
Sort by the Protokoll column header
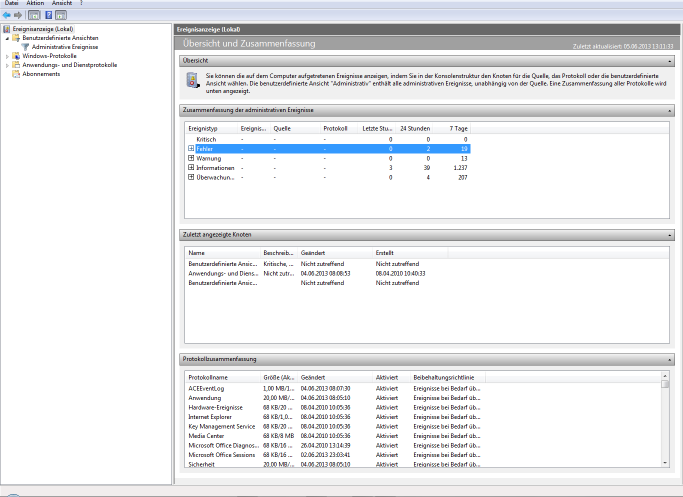click(338, 128)
